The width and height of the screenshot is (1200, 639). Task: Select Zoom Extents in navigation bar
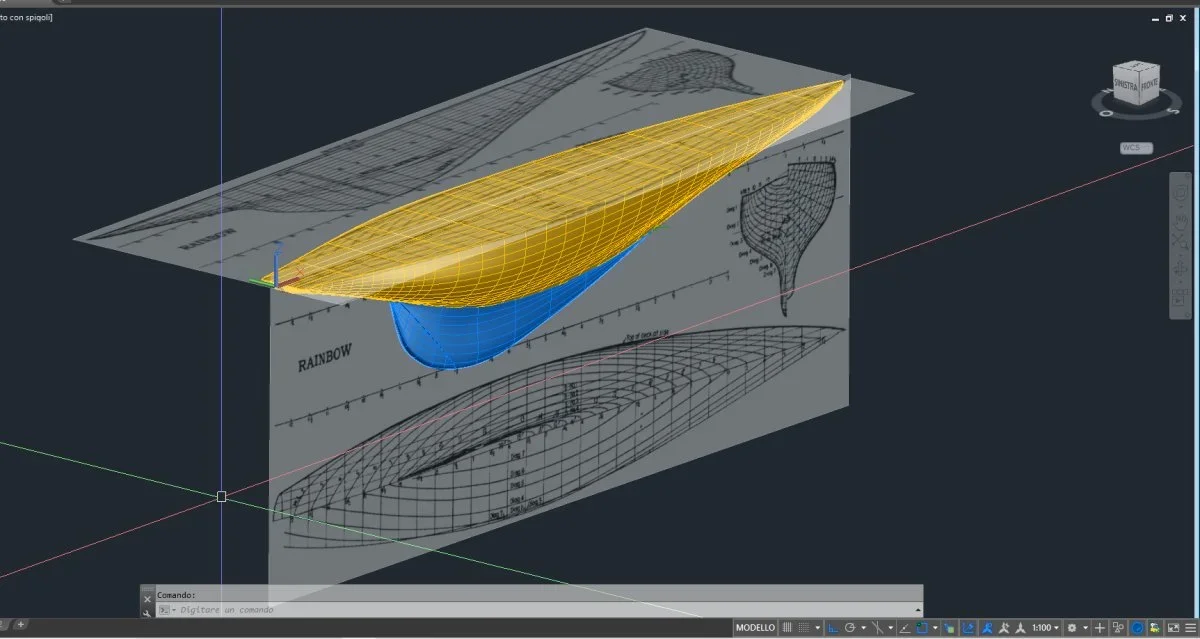[x=1178, y=243]
